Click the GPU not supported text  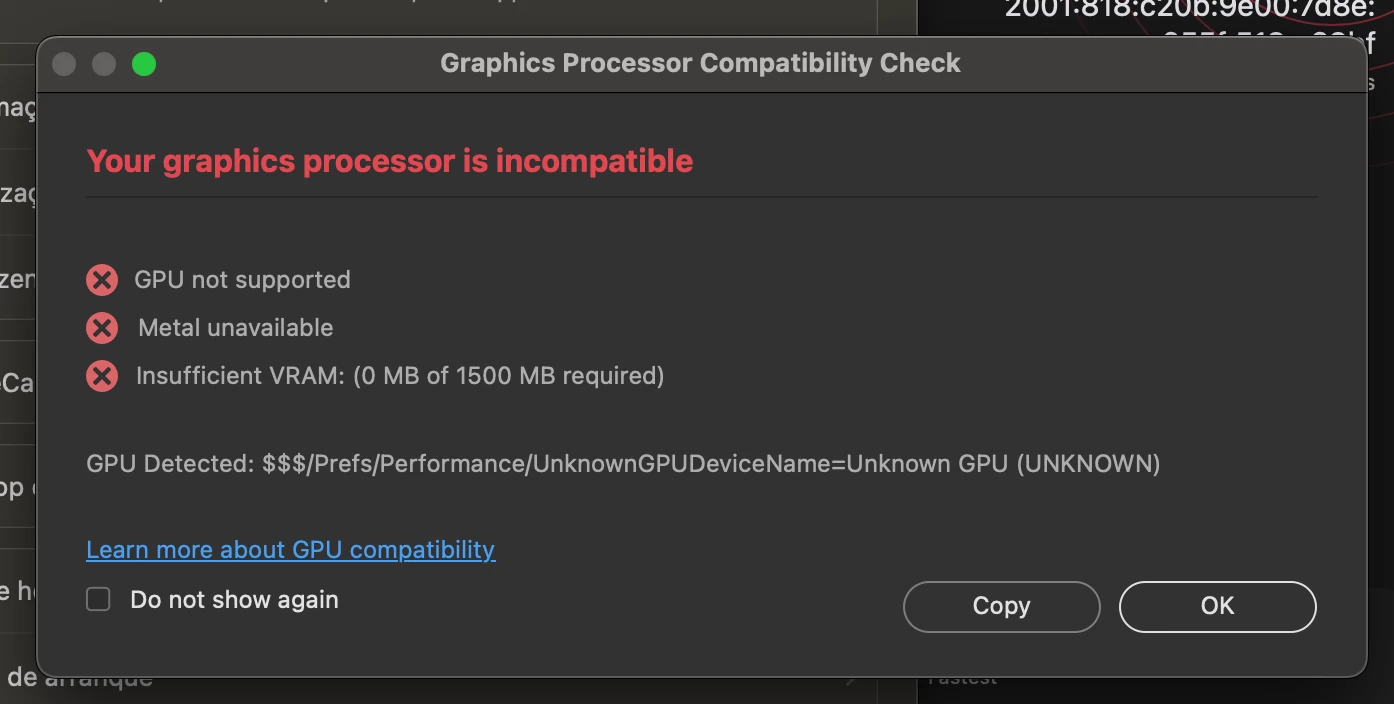[242, 280]
